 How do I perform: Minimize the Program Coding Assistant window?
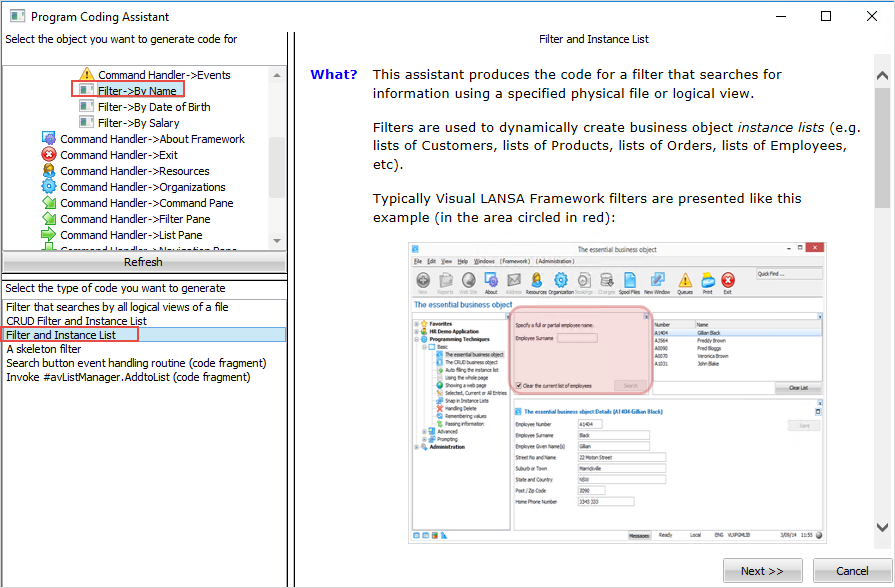click(781, 16)
